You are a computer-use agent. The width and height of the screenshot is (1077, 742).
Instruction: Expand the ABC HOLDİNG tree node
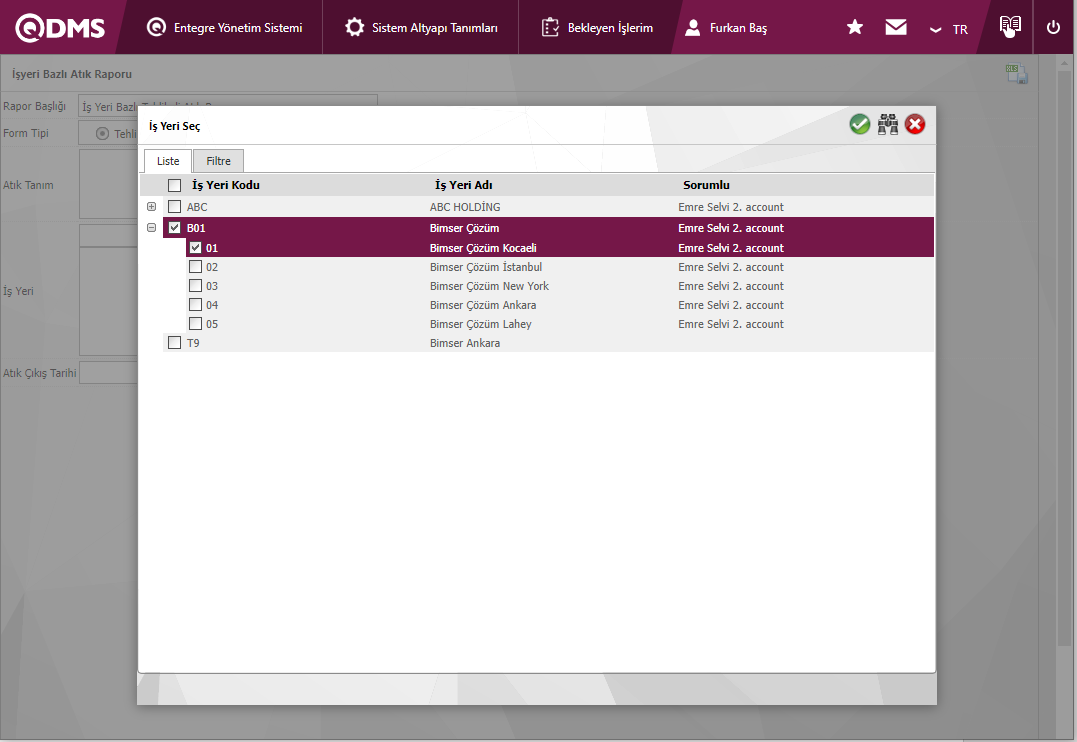[152, 207]
